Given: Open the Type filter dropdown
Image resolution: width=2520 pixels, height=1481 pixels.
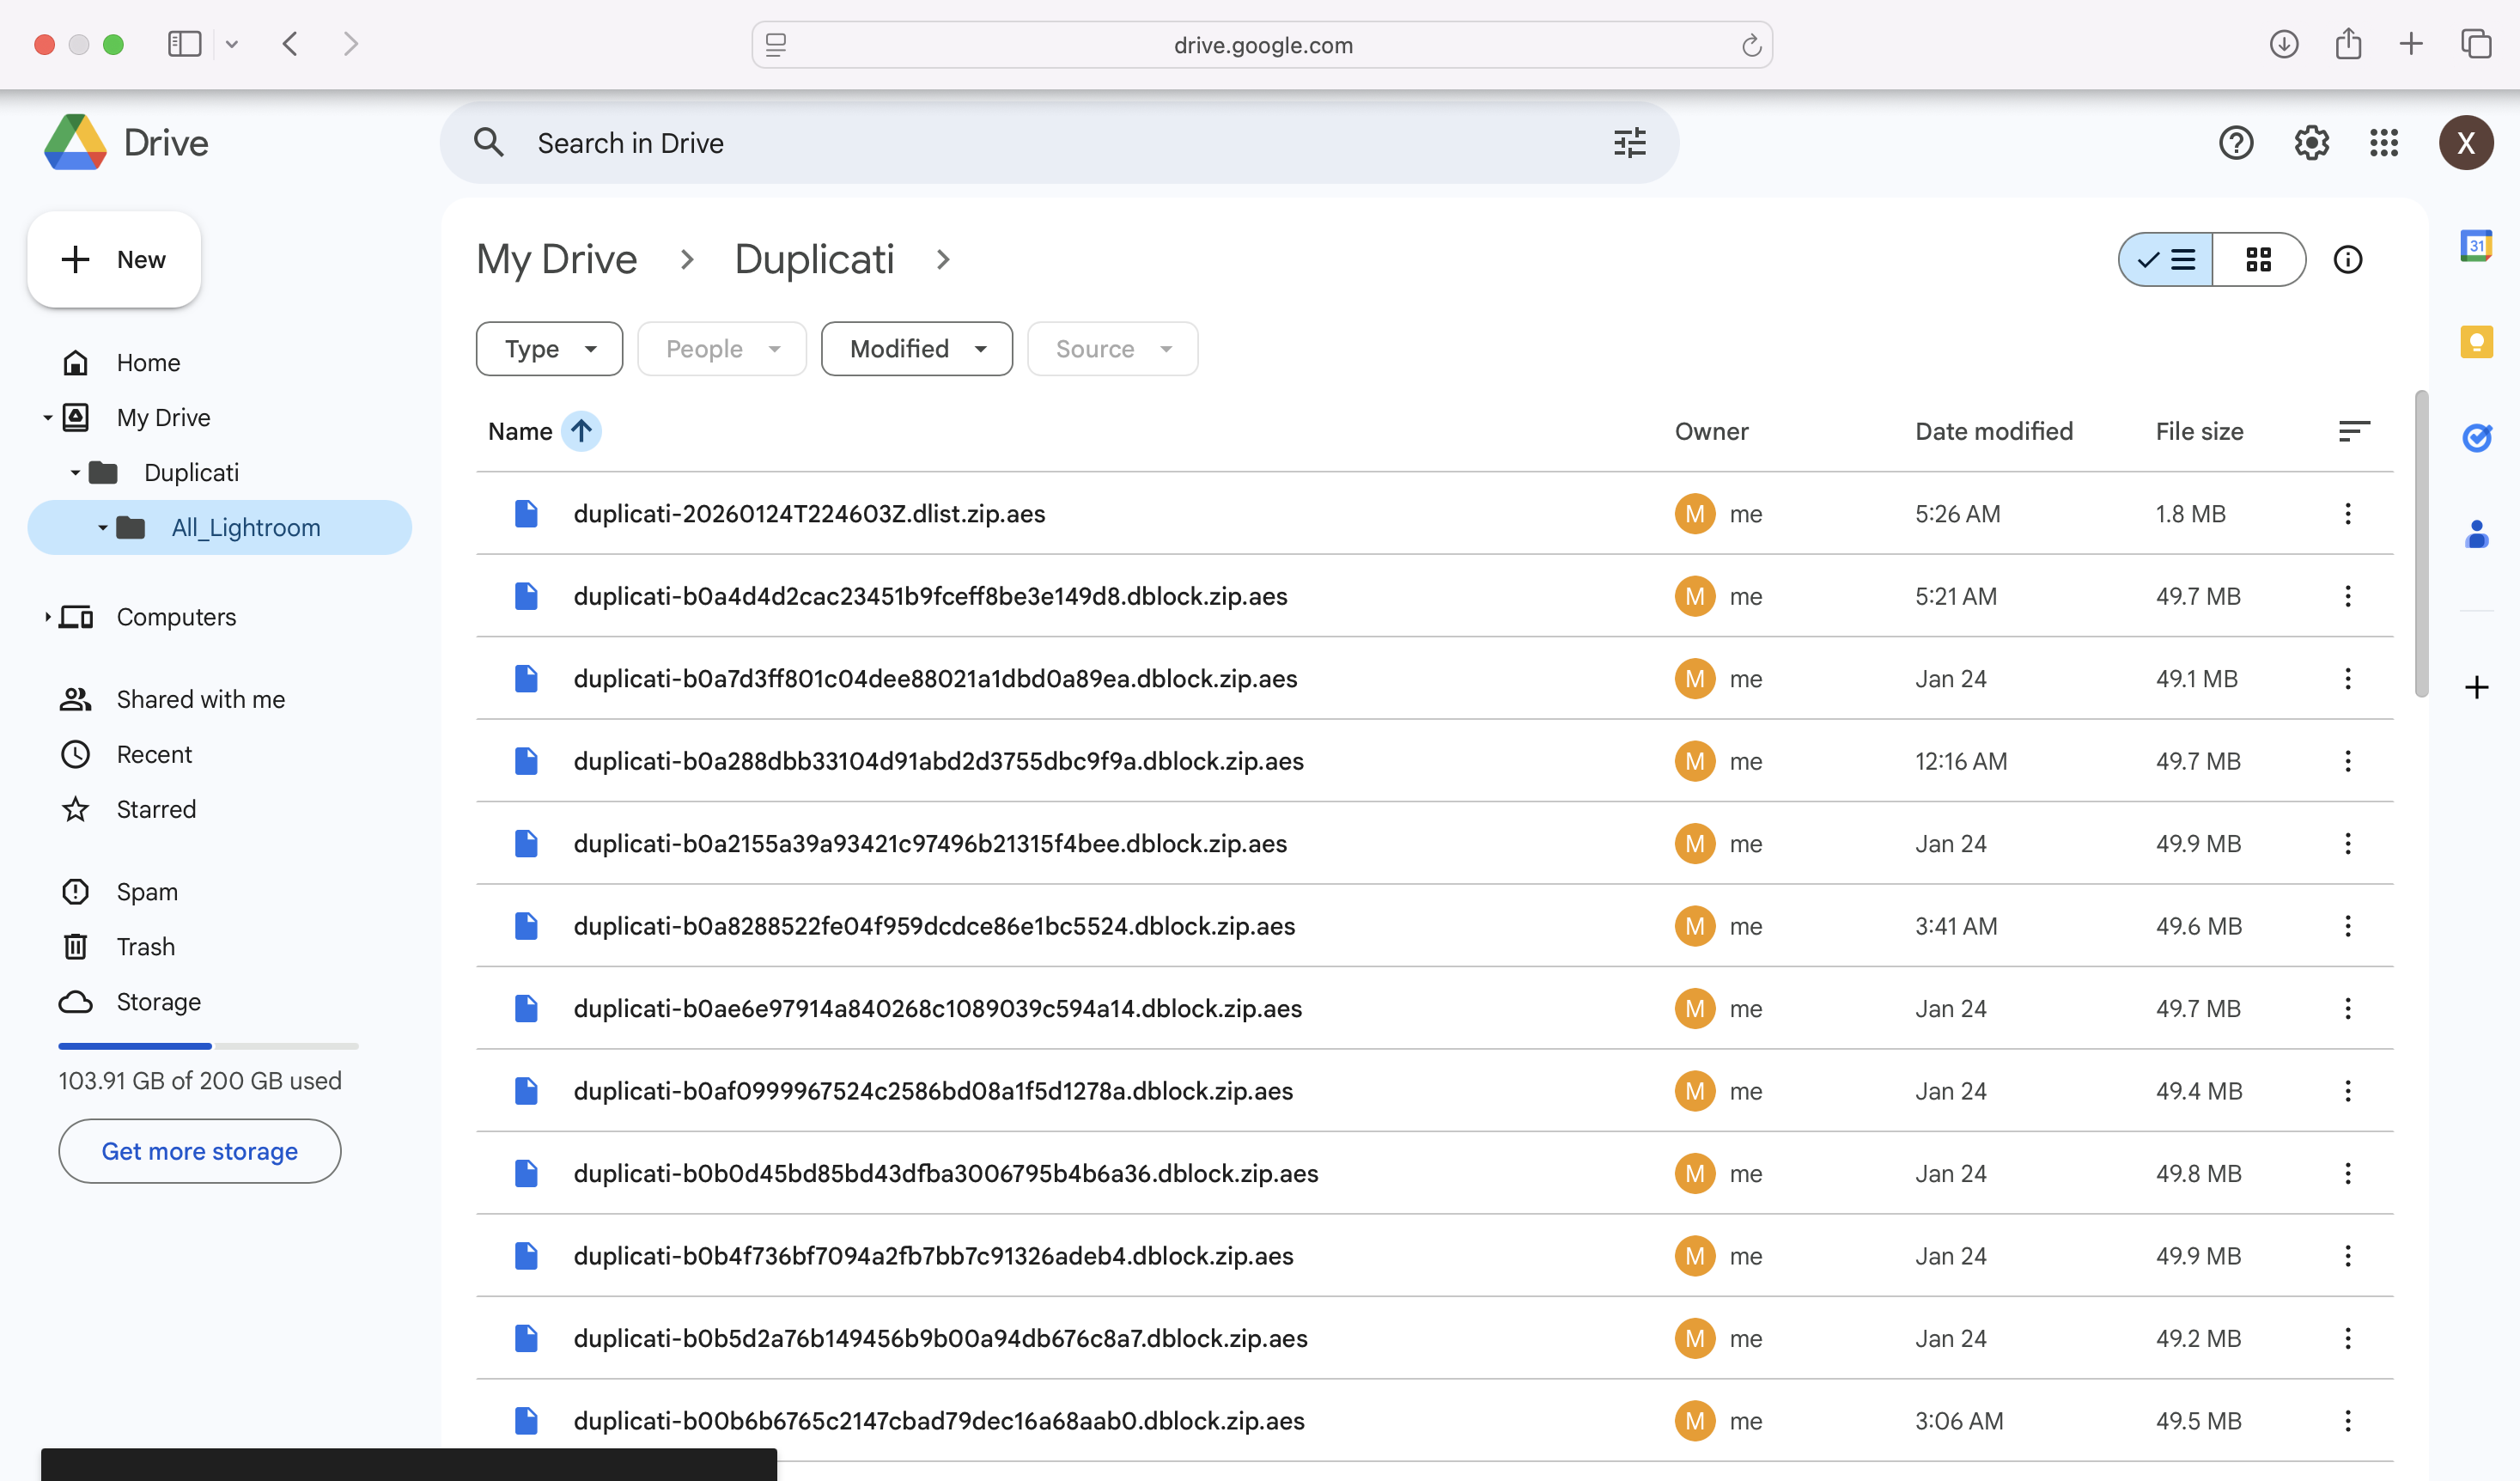Looking at the screenshot, I should coord(549,349).
